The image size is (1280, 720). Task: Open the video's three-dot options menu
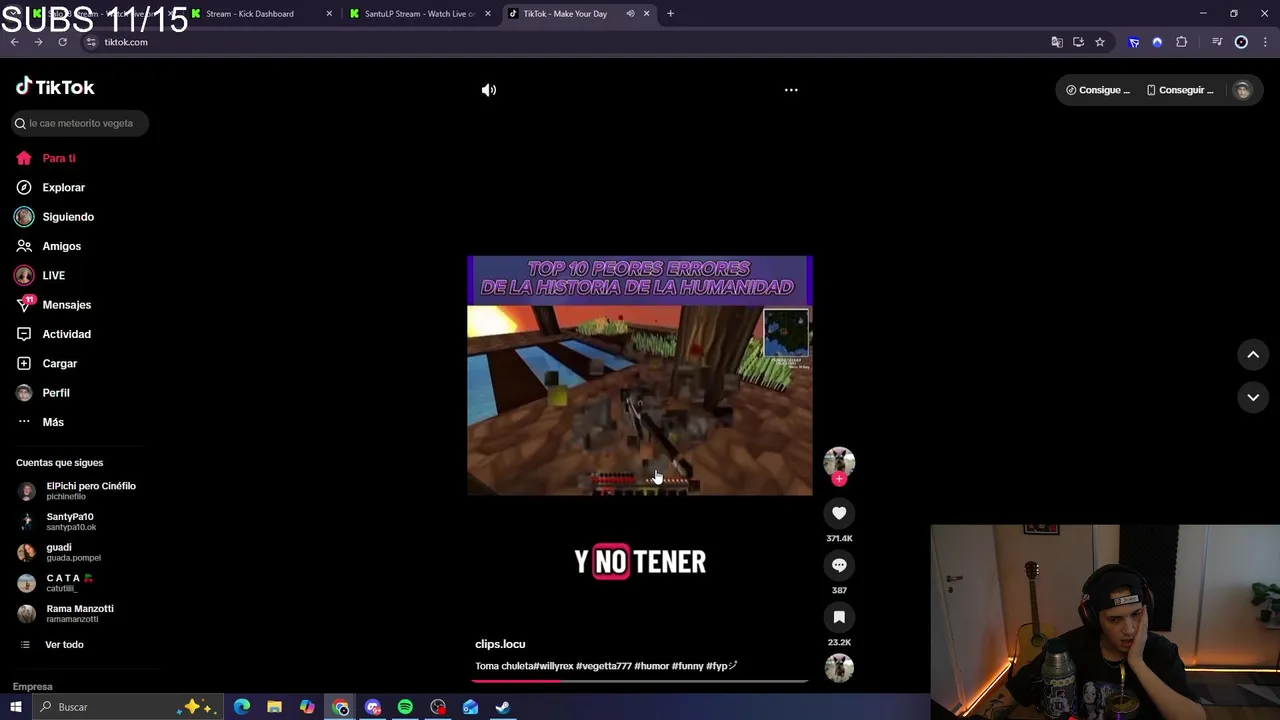pos(791,90)
